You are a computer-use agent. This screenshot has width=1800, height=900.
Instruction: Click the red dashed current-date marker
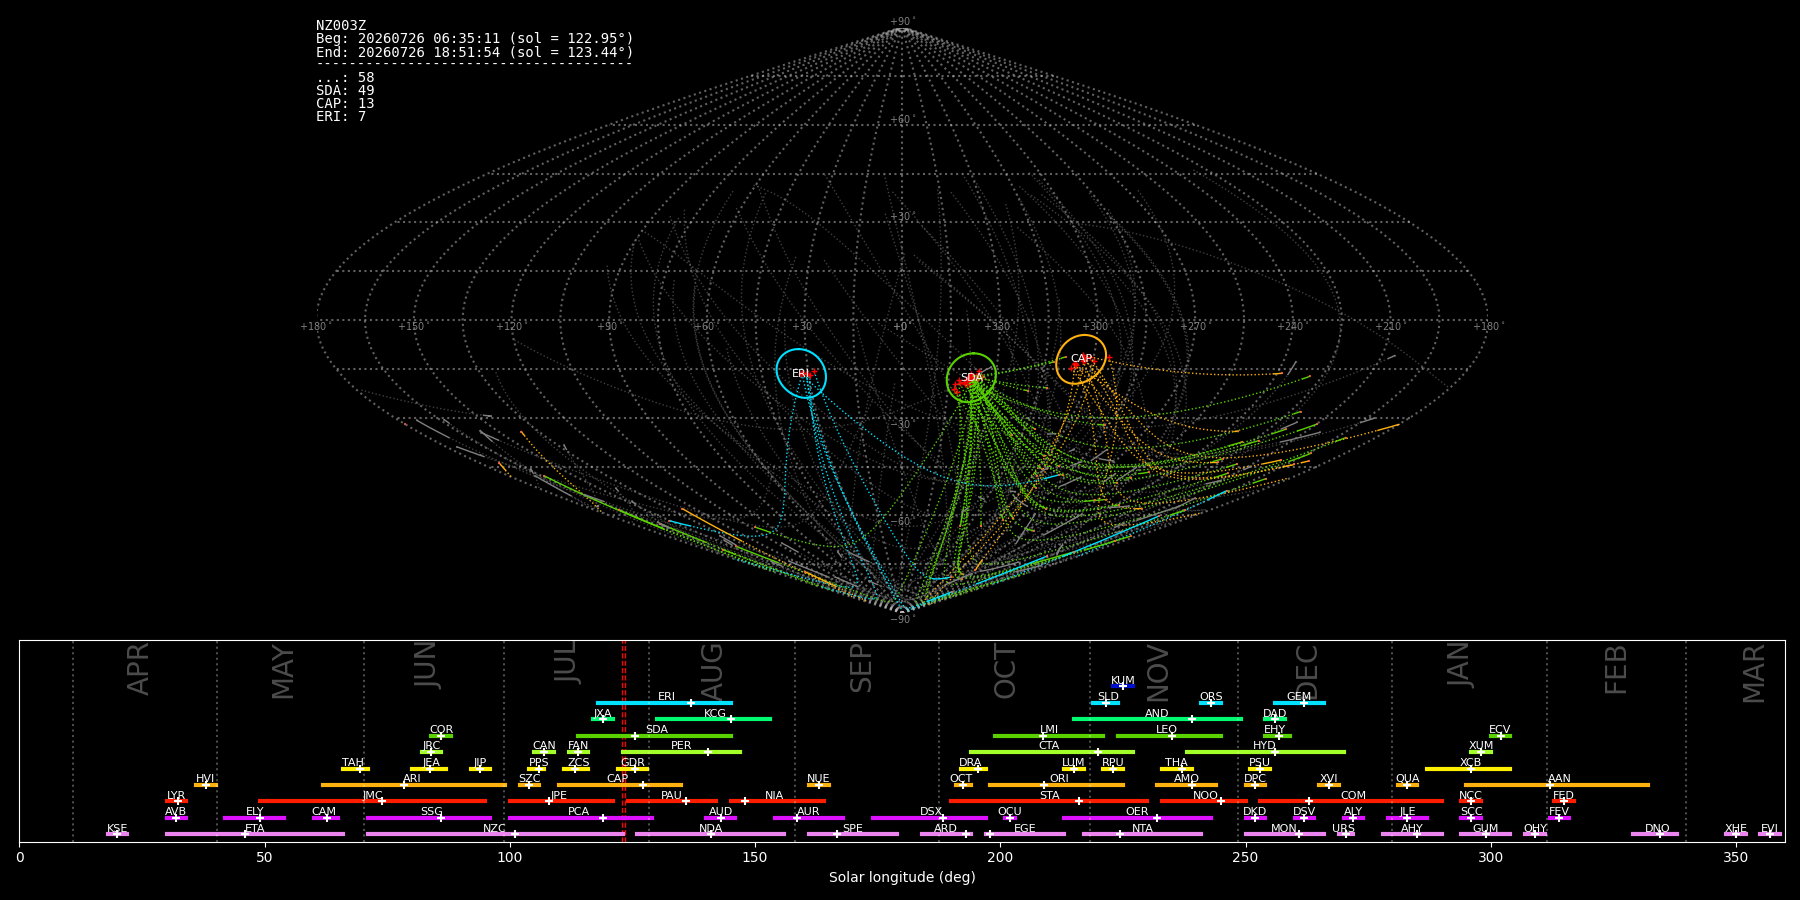623,741
